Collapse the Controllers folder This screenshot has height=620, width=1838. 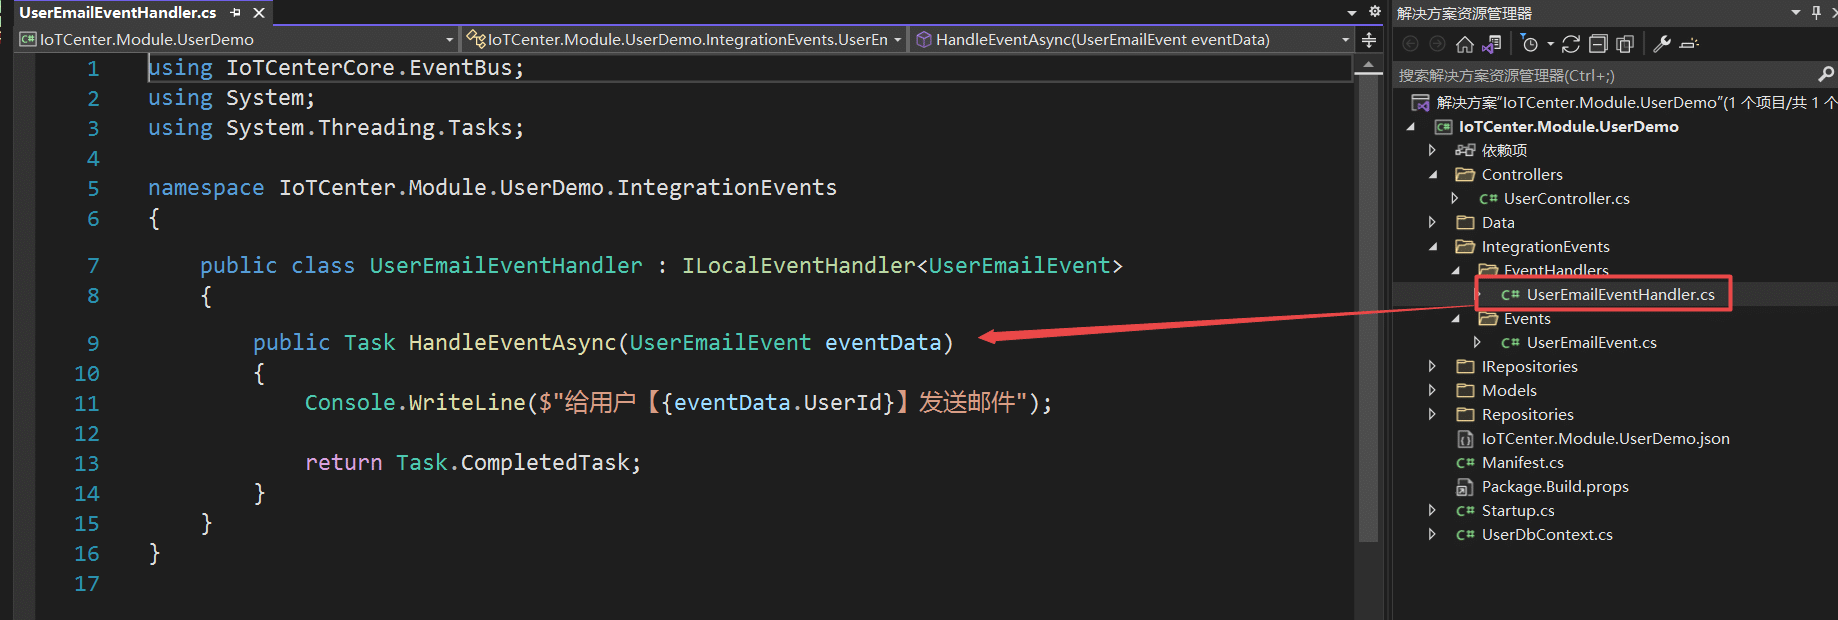(x=1433, y=174)
